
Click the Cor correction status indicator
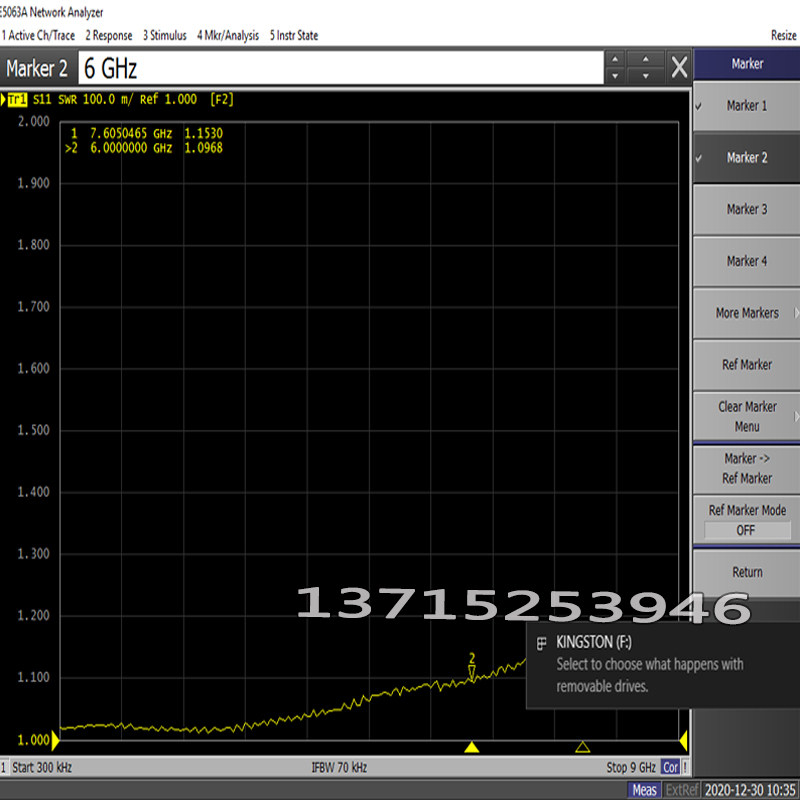pos(670,767)
